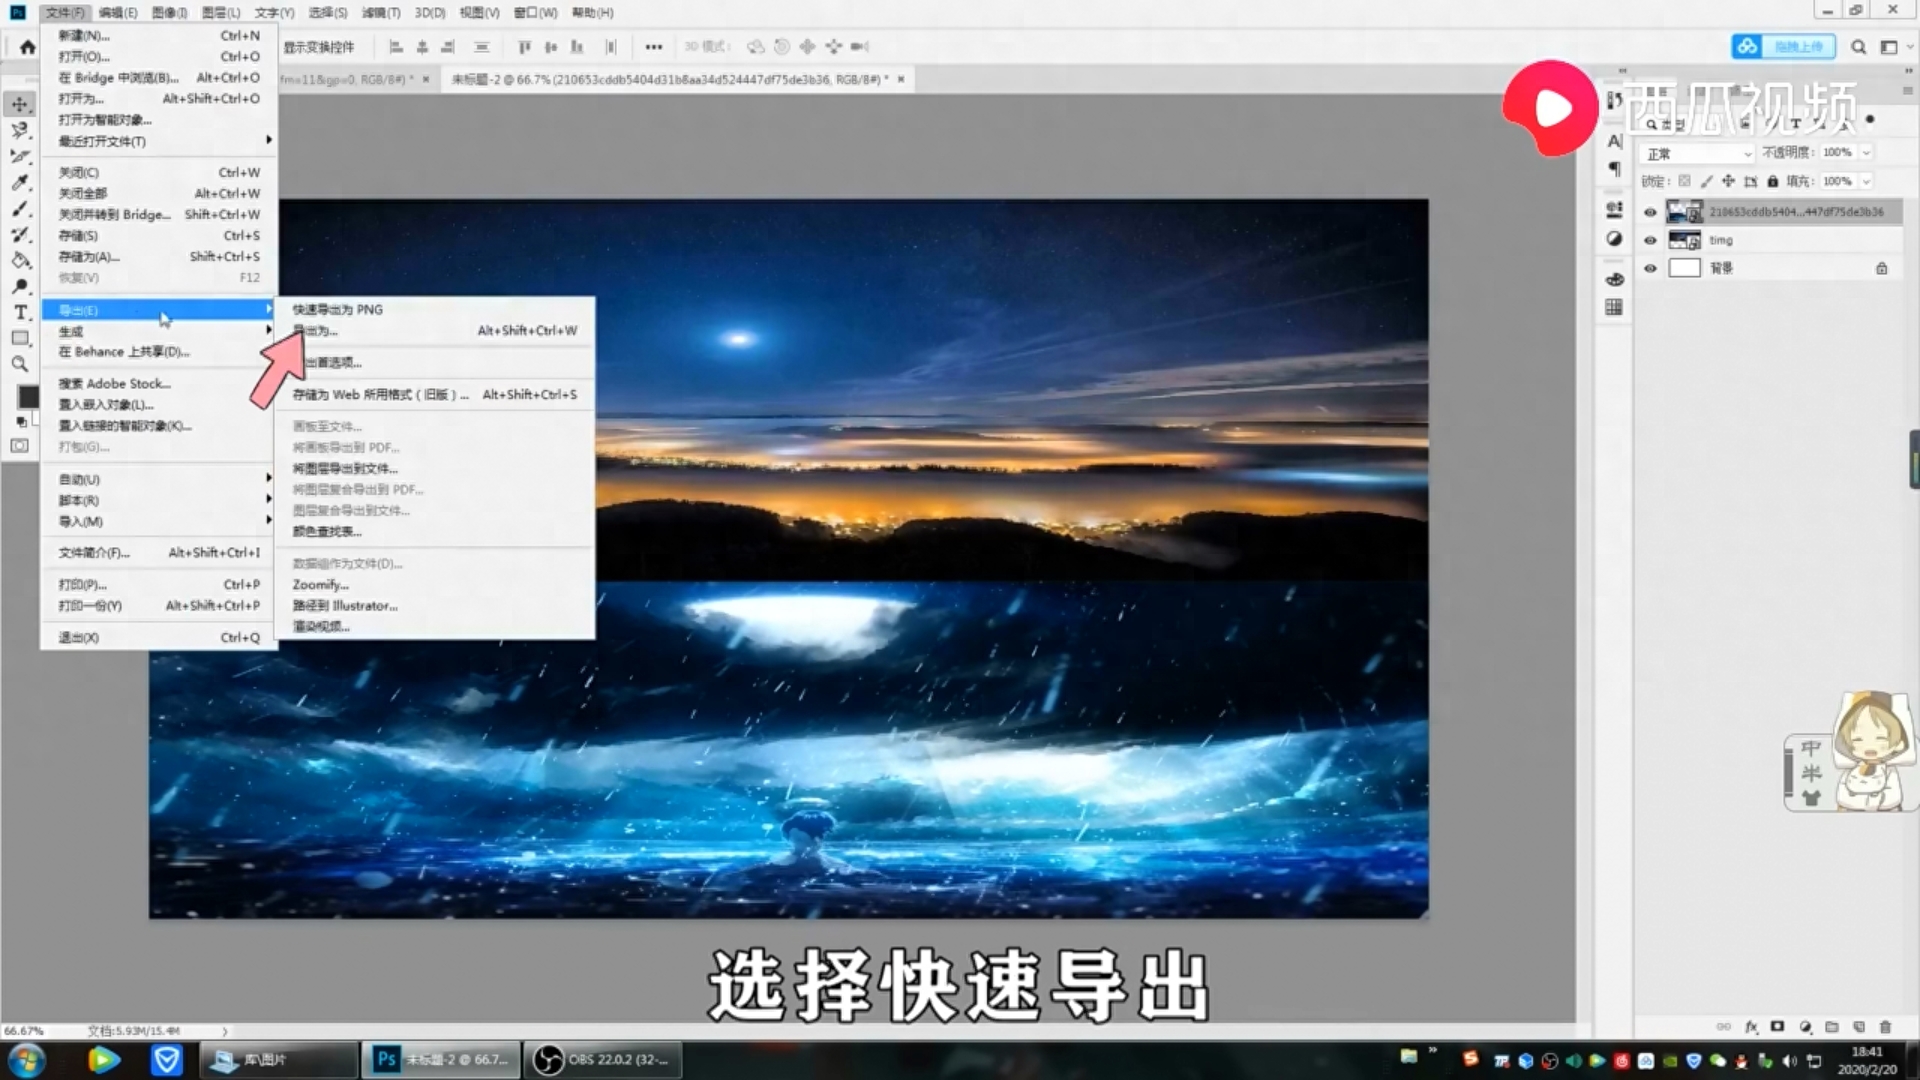Select the Zoom tool
The height and width of the screenshot is (1080, 1920).
(20, 364)
